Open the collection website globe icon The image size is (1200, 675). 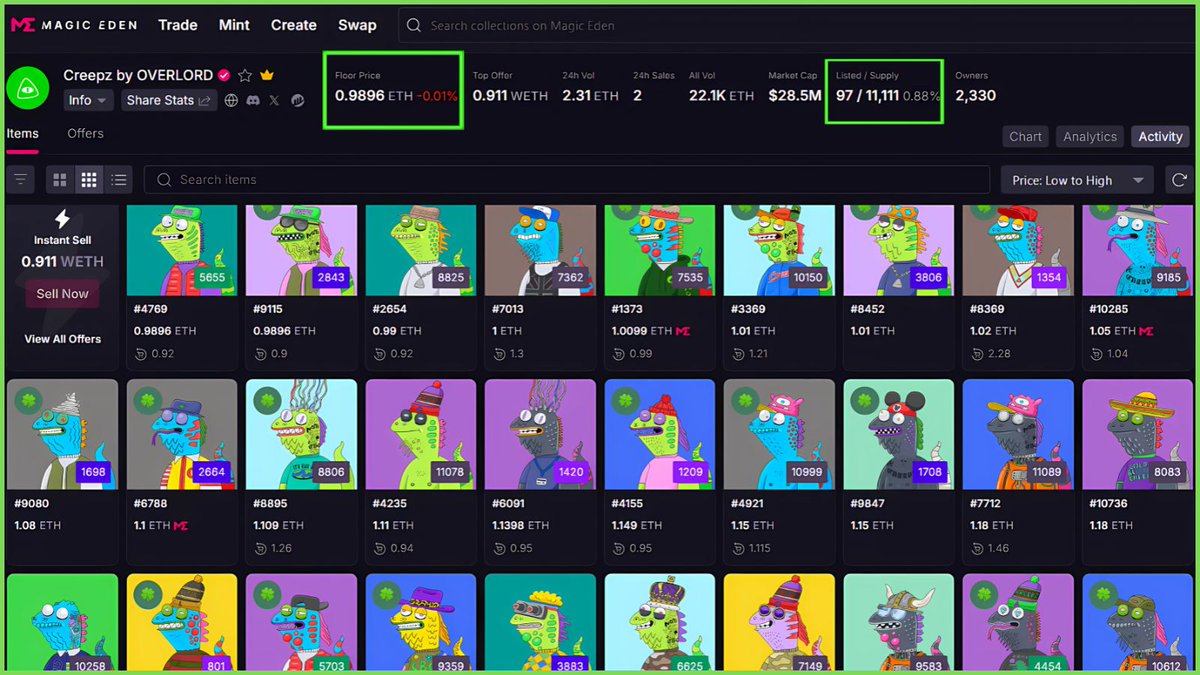tap(231, 100)
